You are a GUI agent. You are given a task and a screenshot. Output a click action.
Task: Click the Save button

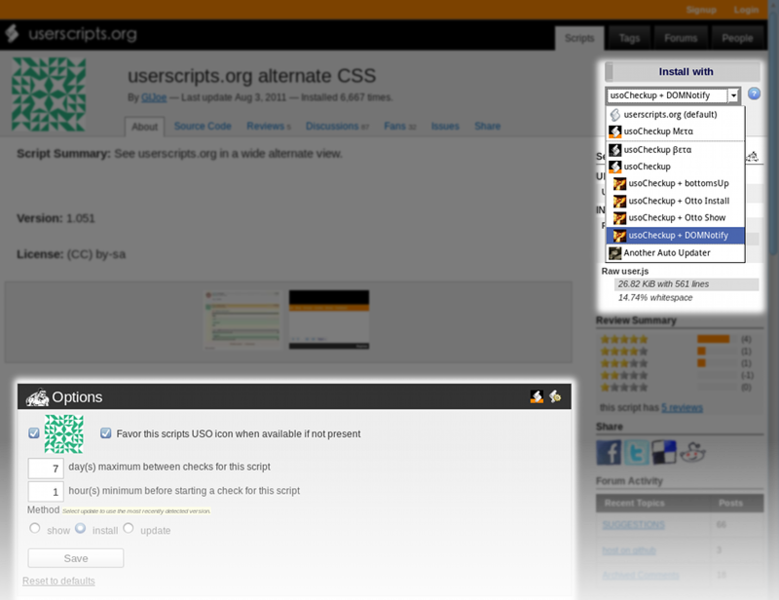[x=76, y=558]
